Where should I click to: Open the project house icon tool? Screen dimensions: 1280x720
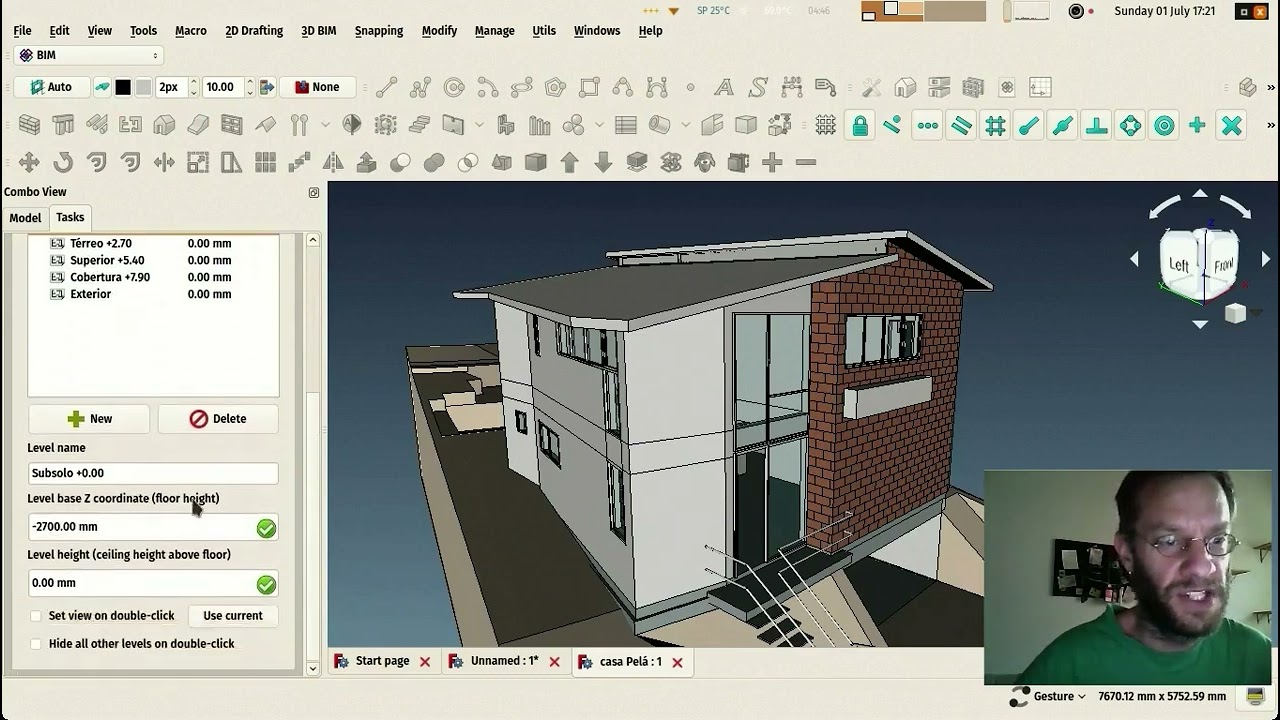click(x=905, y=87)
